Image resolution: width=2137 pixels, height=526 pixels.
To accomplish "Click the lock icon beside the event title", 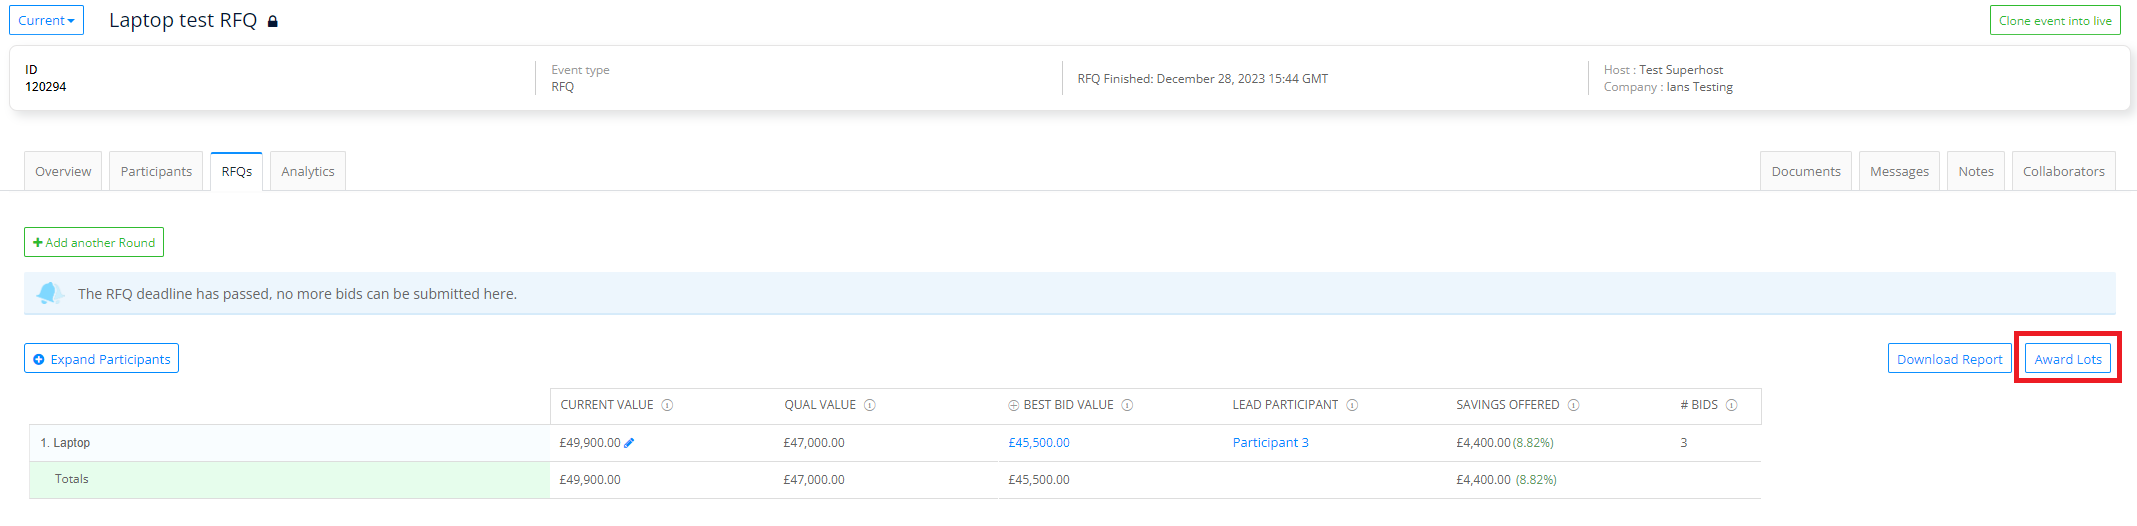I will [273, 21].
